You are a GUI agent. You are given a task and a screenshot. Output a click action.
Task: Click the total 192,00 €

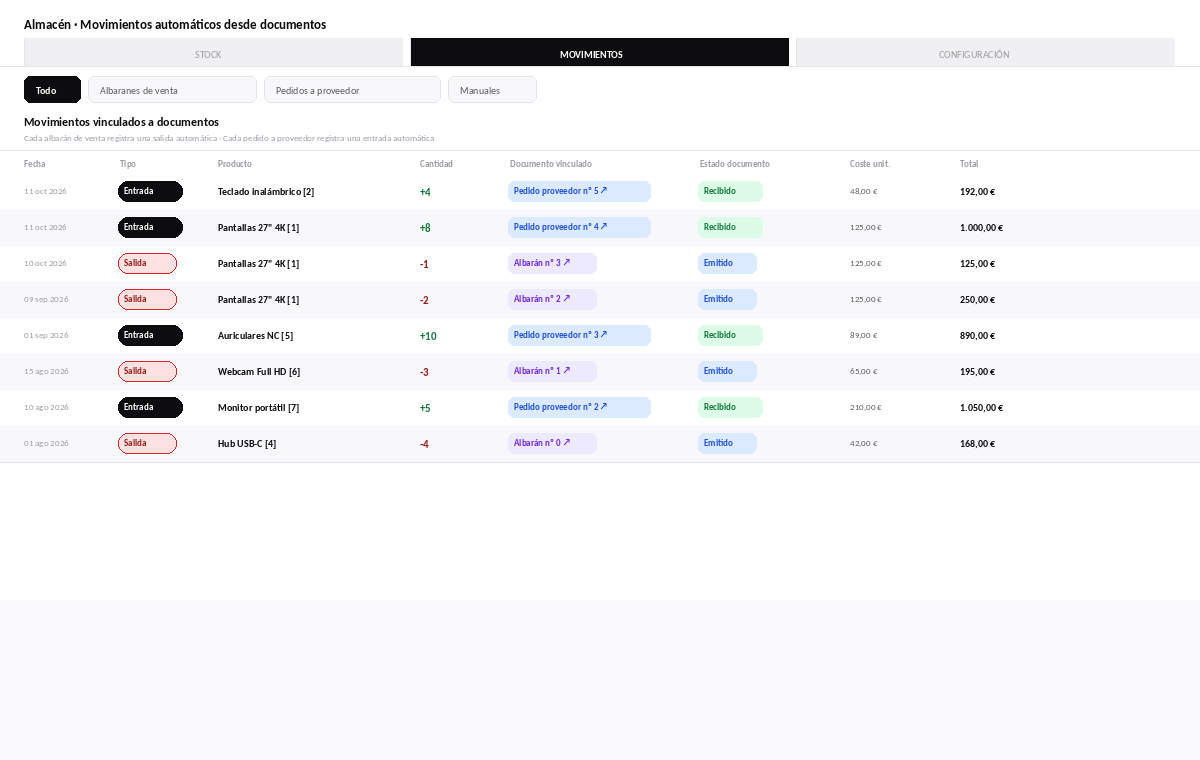(x=977, y=192)
